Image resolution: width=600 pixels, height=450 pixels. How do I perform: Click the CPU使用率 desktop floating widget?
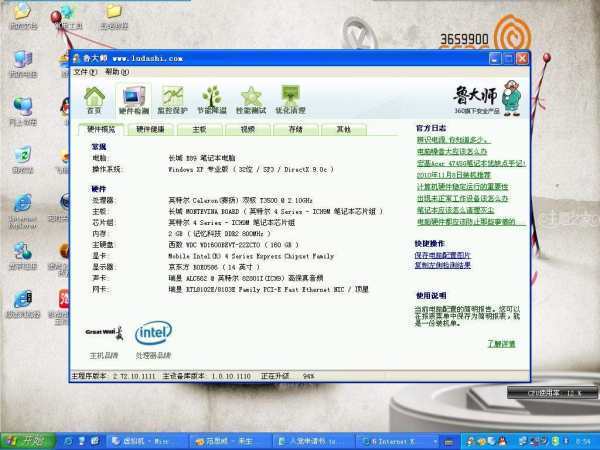pos(552,393)
